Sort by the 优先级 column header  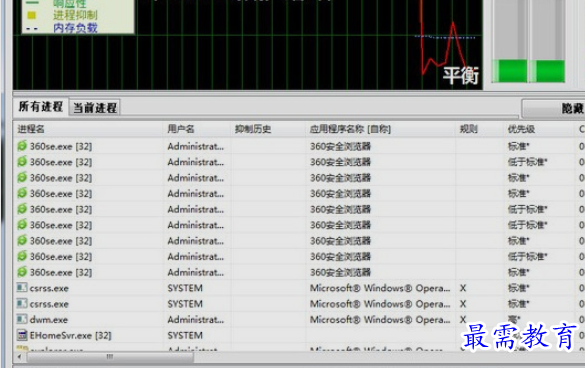tap(521, 129)
